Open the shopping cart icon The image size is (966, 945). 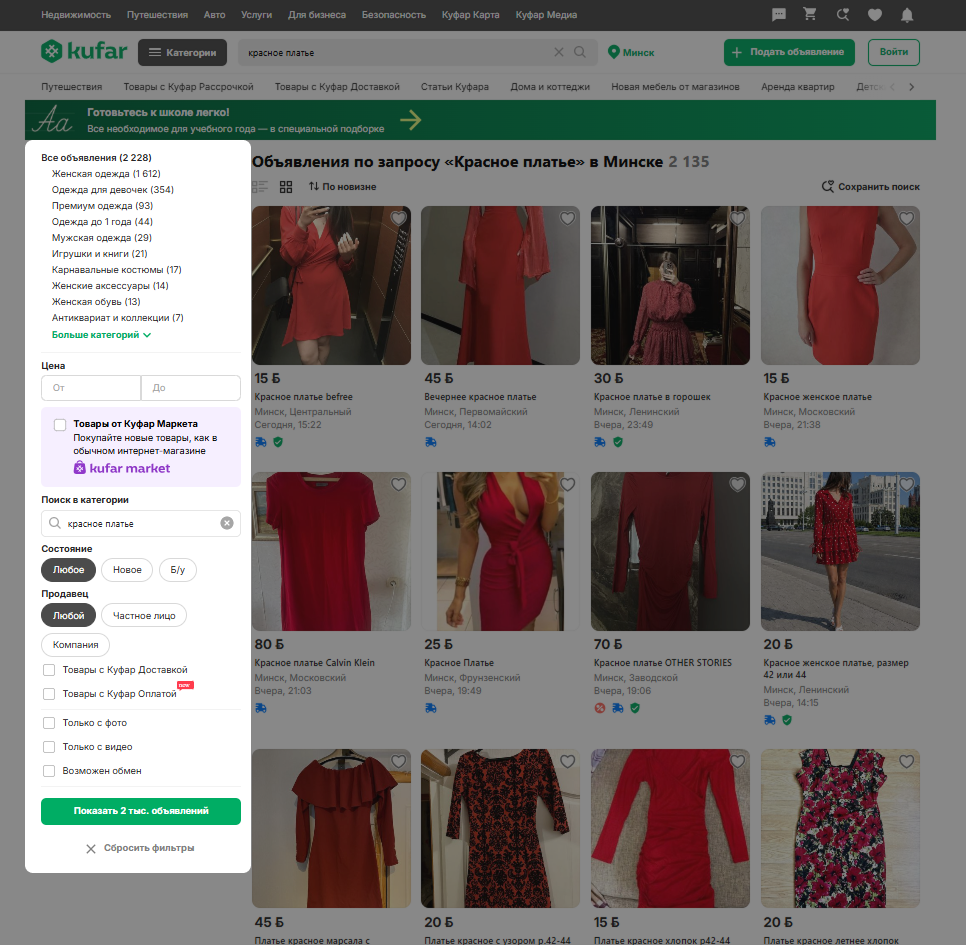(x=810, y=14)
